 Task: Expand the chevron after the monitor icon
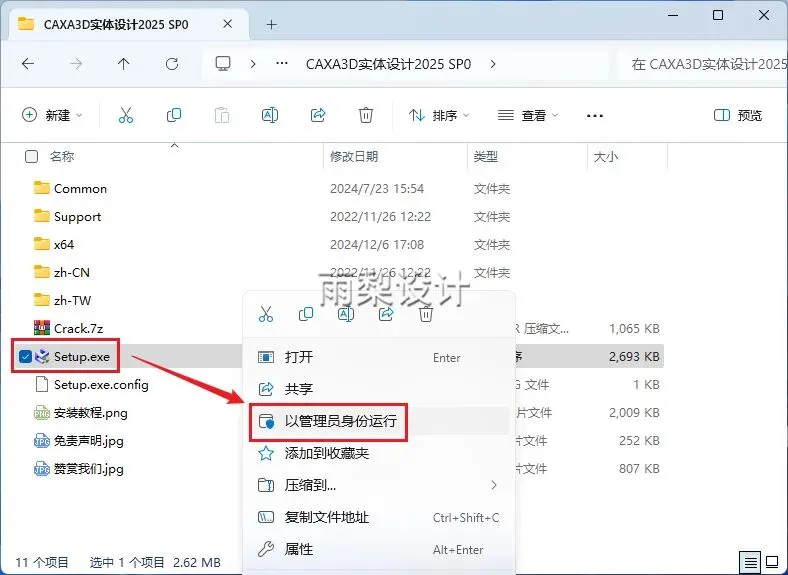(253, 64)
